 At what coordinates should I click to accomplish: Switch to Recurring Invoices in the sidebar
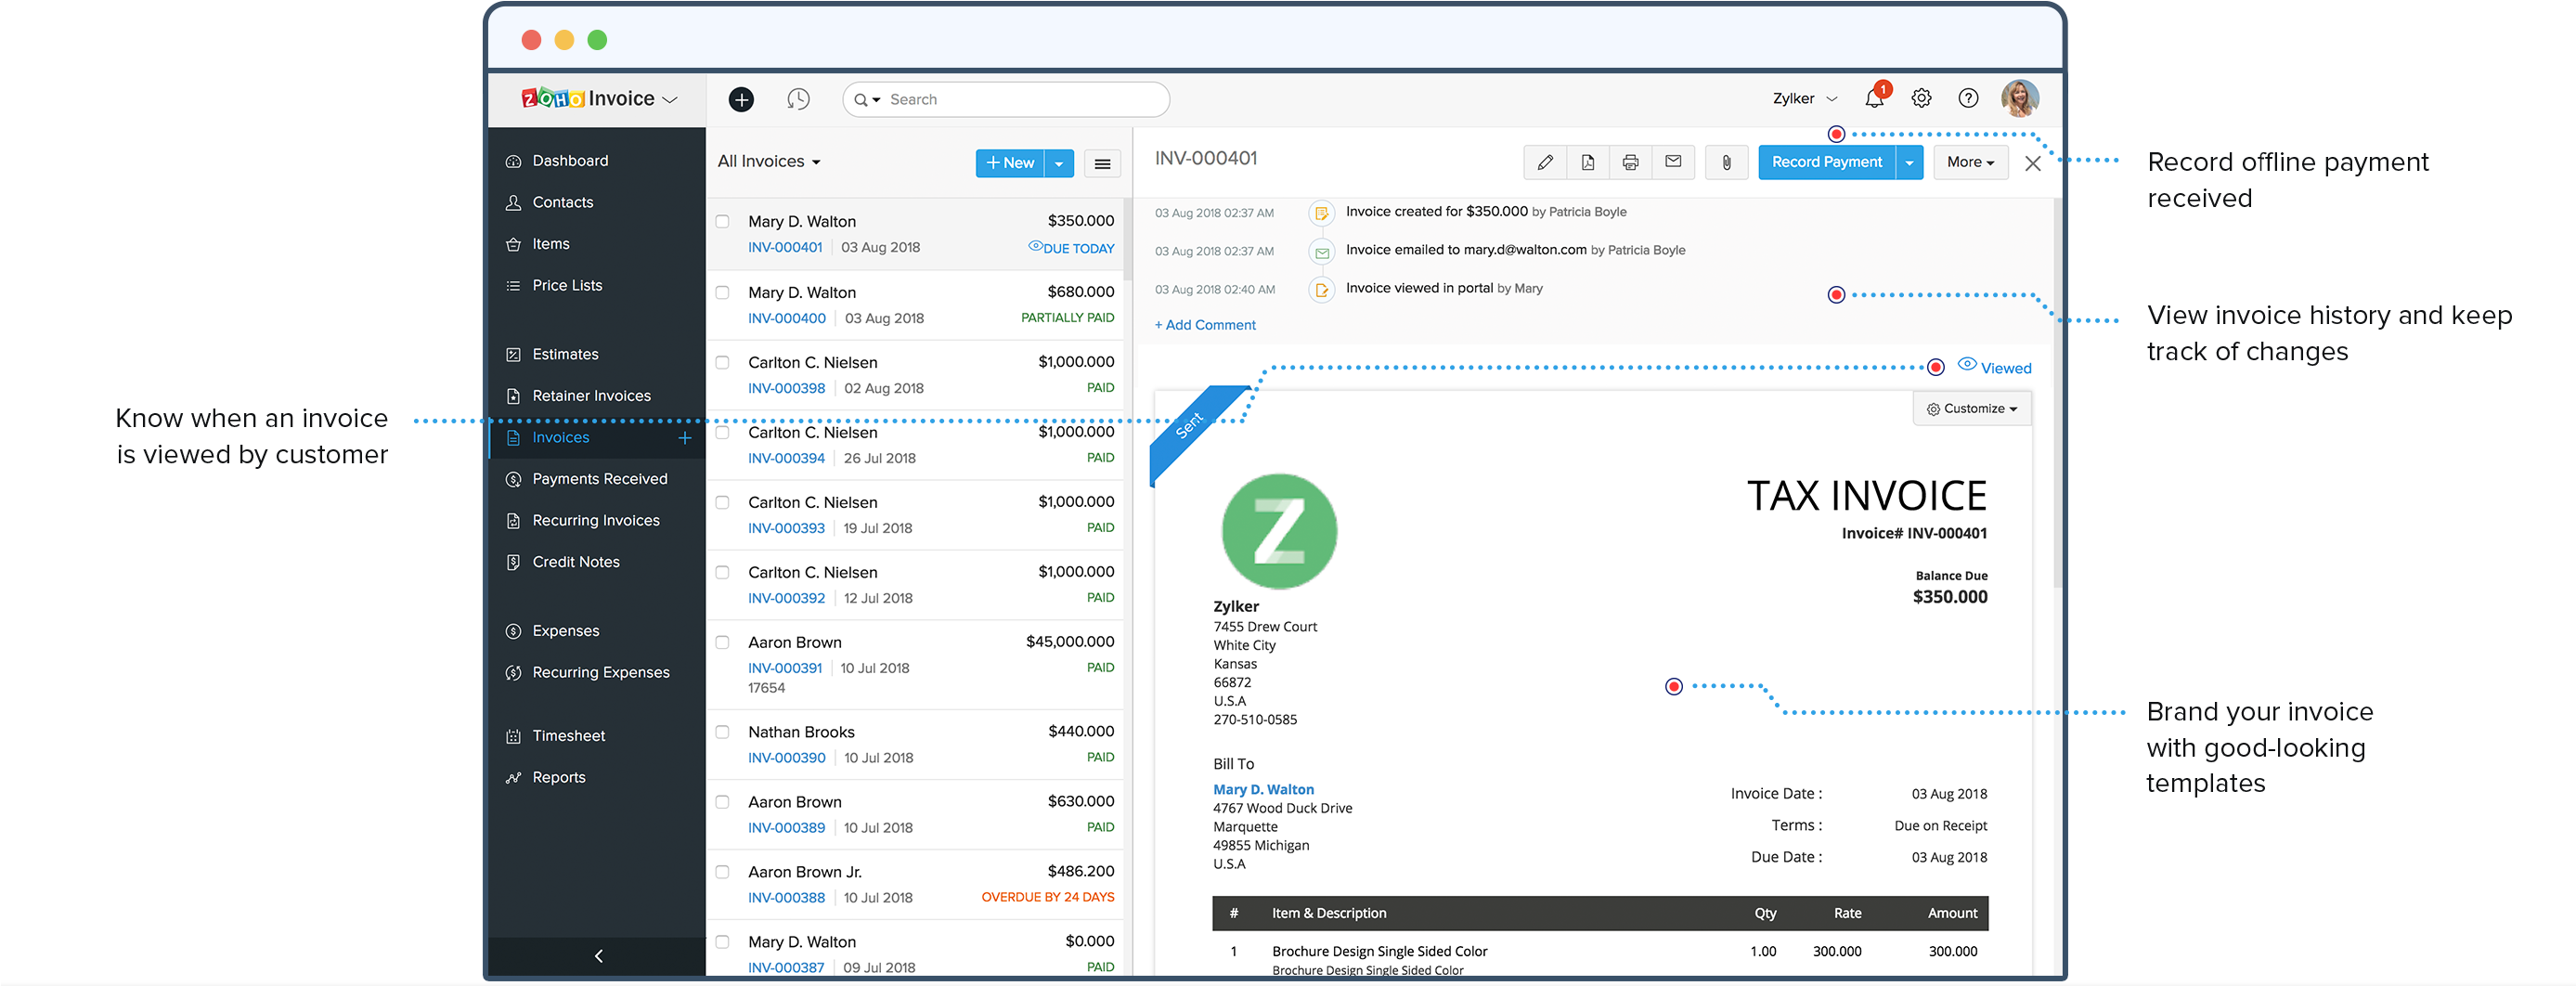tap(595, 520)
